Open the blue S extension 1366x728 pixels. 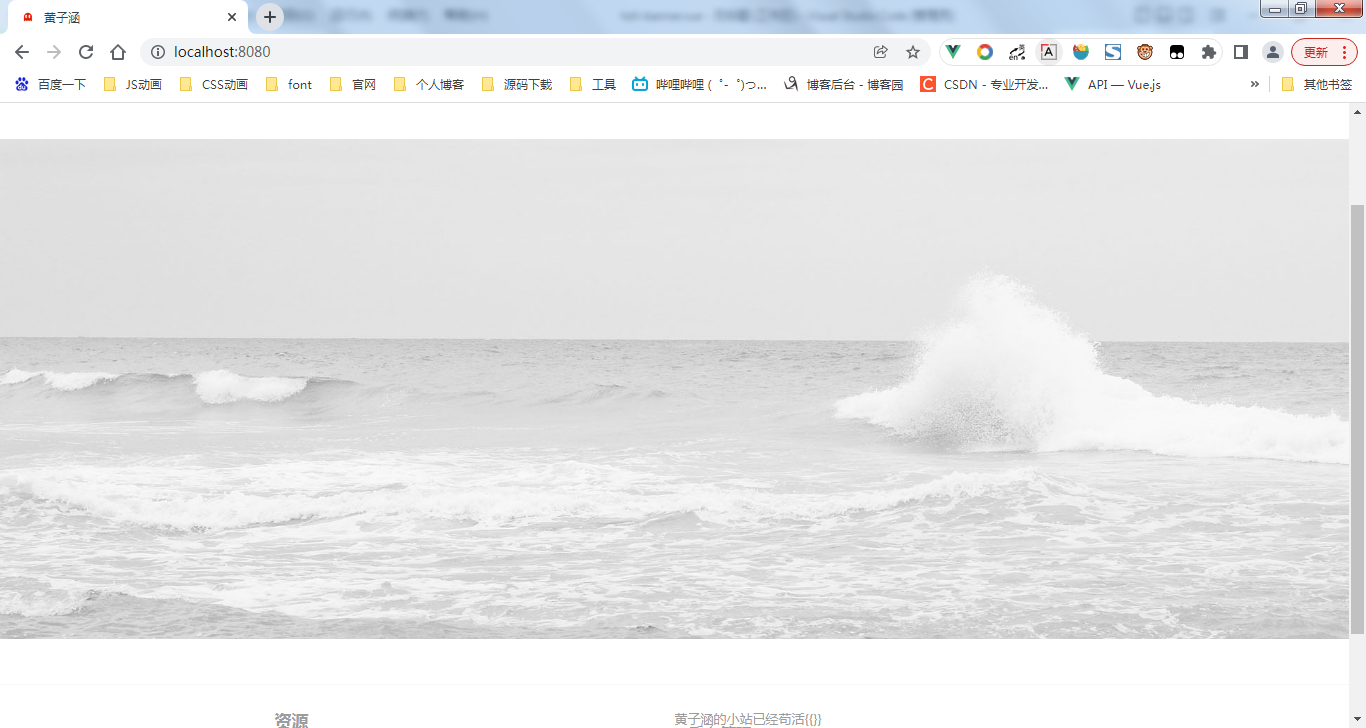(1113, 52)
